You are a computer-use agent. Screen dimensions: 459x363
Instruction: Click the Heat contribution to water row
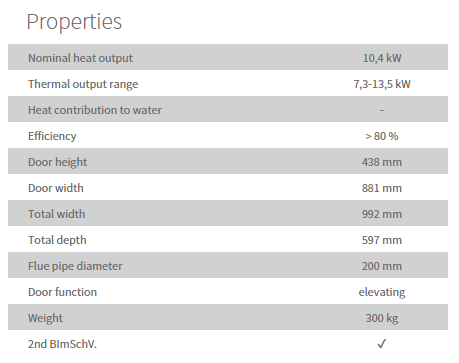pyautogui.click(x=228, y=109)
